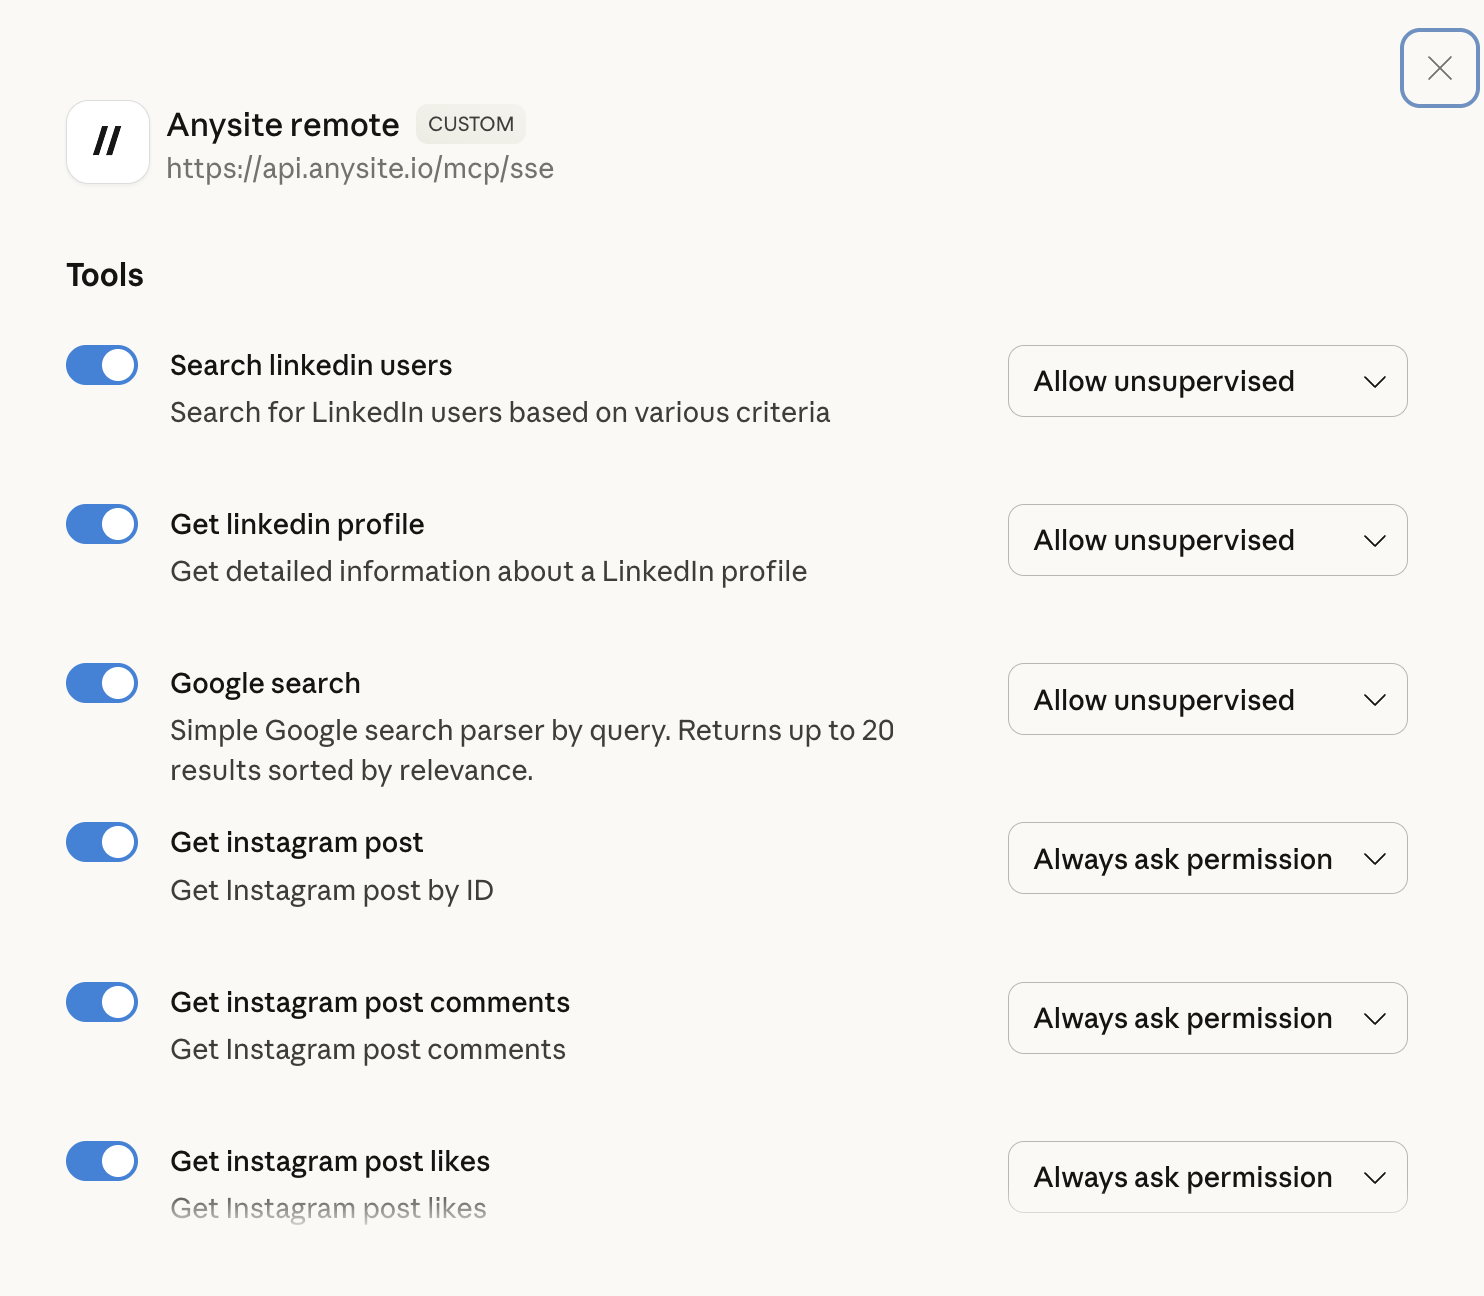
Task: Toggle off the Google search tool
Action: [101, 683]
